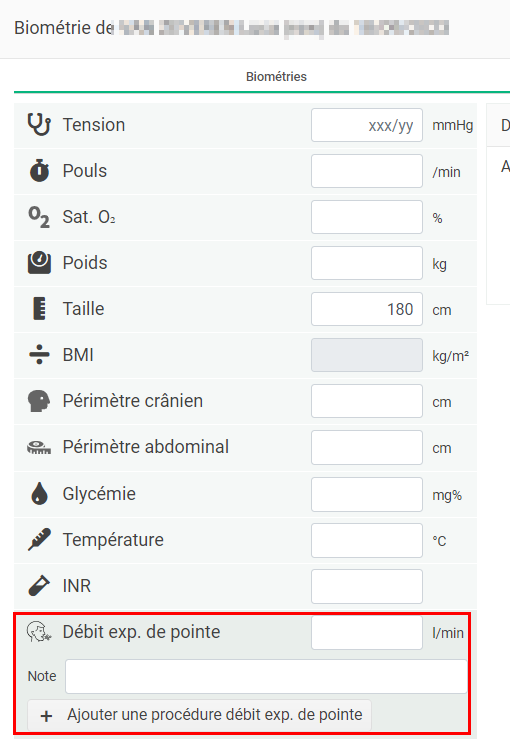
Task: Click the weight scale icon beside Poids
Action: coord(39,263)
